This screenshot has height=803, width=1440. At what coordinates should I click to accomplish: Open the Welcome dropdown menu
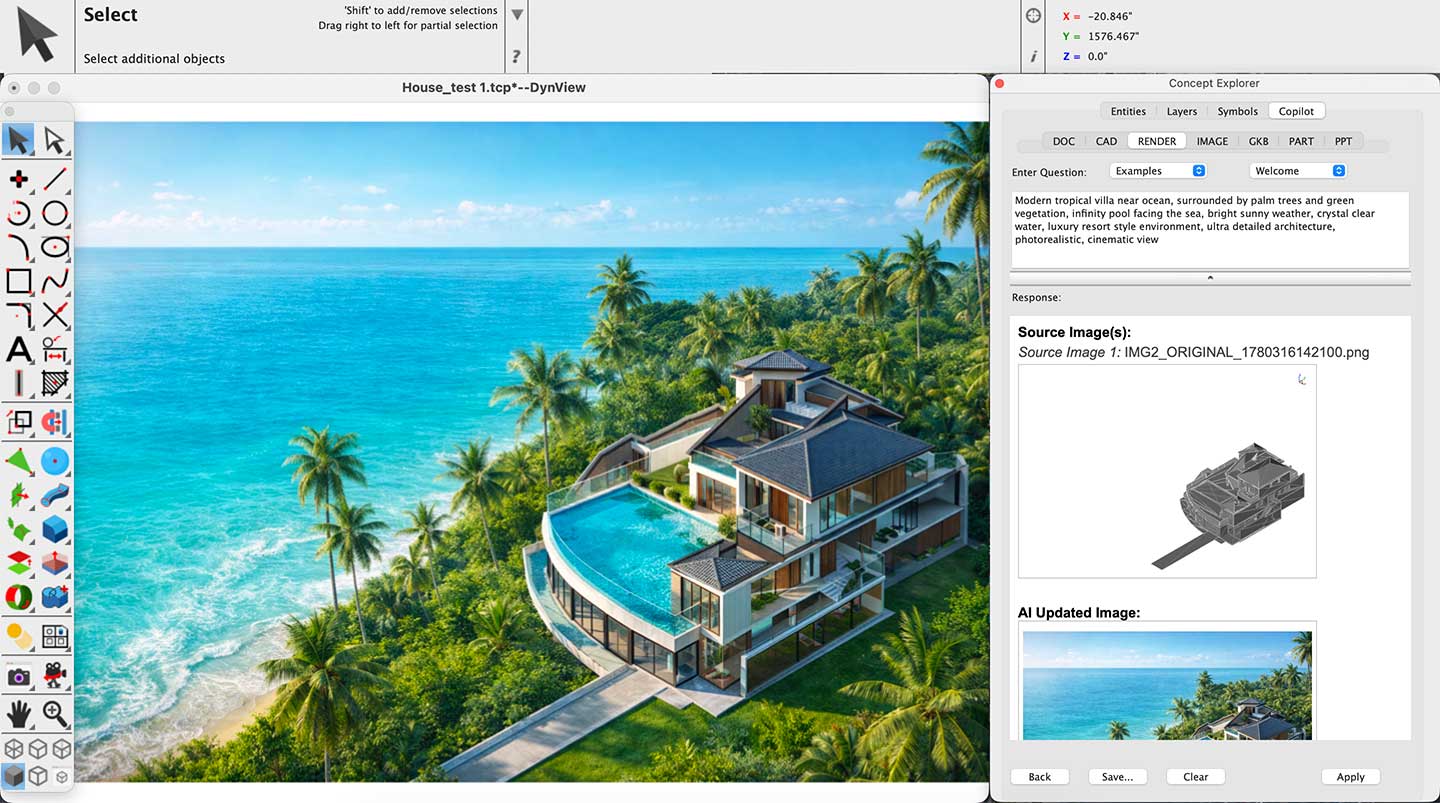tap(1298, 171)
